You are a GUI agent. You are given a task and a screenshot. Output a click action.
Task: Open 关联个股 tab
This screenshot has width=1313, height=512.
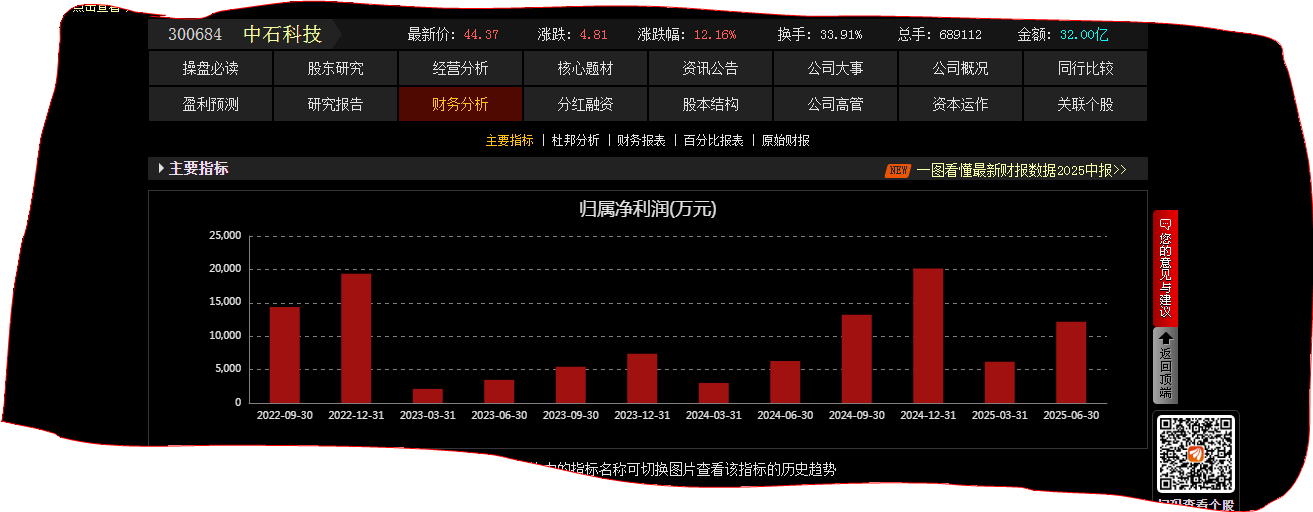pyautogui.click(x=1086, y=104)
